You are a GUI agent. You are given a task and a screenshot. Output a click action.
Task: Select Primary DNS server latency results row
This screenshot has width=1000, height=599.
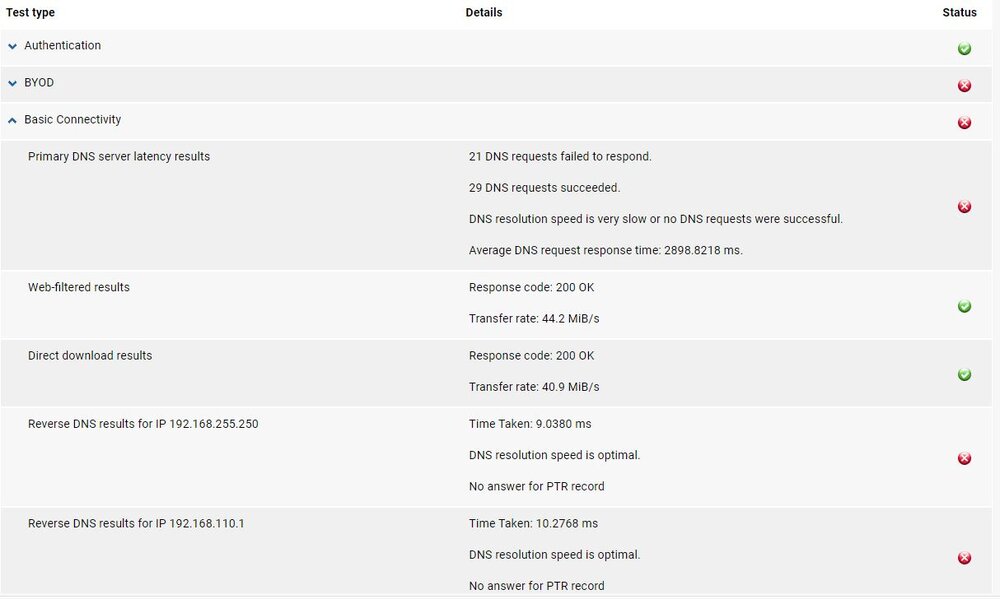[496, 204]
